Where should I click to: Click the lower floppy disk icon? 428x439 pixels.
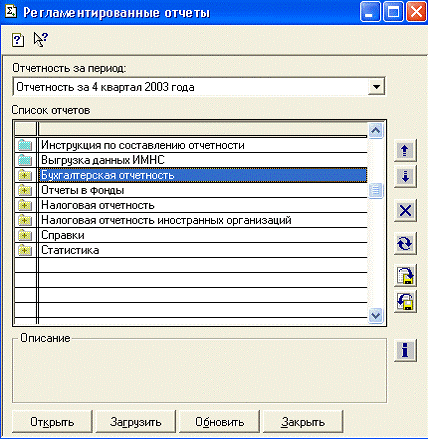[405, 301]
